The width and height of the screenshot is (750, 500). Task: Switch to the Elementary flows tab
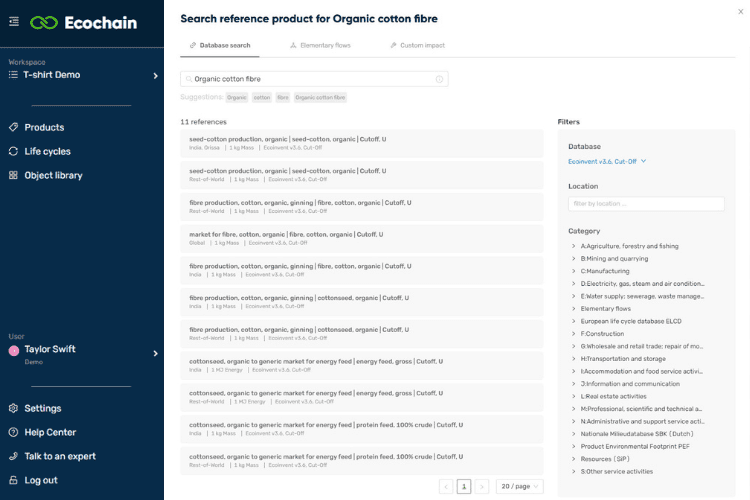319,46
